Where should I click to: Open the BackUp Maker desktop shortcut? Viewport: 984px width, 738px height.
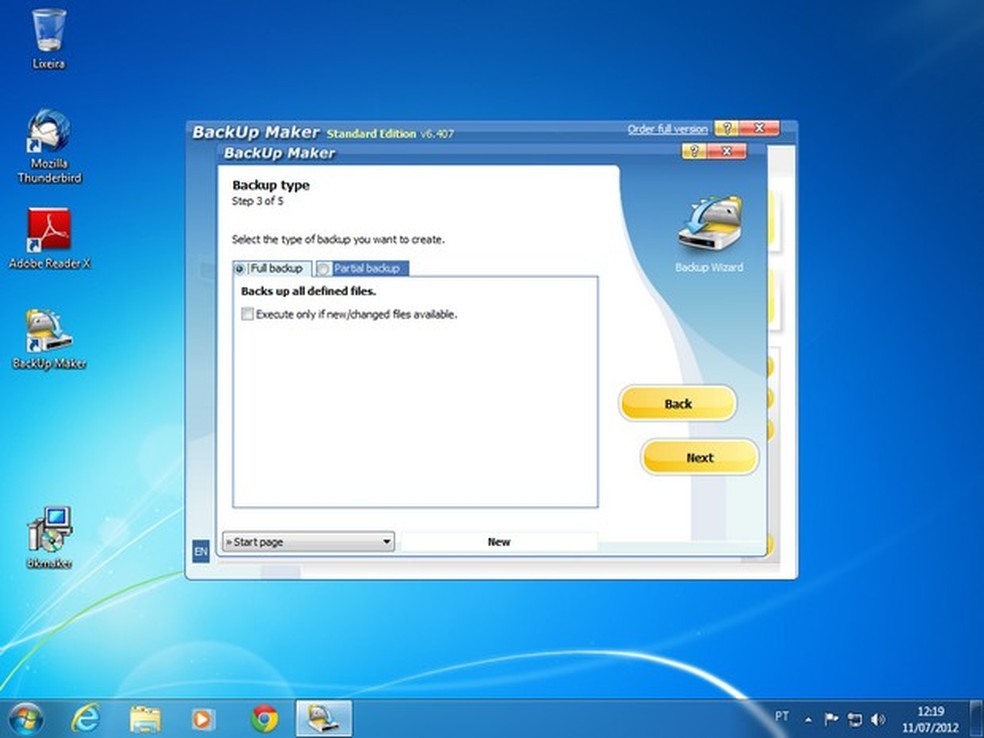[x=48, y=332]
